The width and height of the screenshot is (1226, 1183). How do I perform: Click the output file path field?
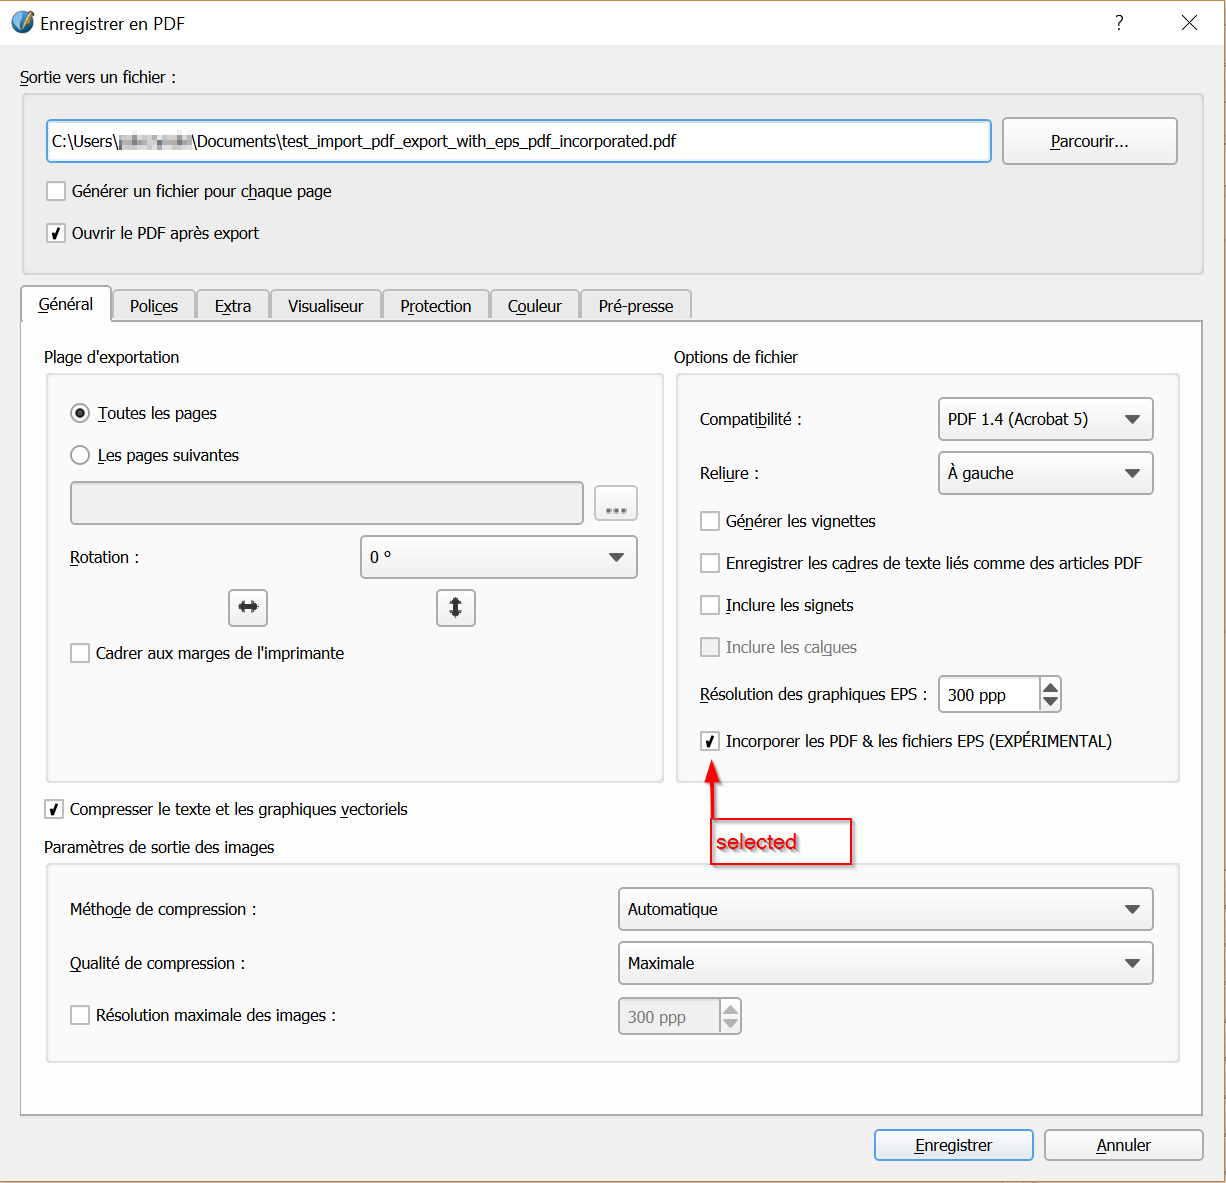[518, 141]
